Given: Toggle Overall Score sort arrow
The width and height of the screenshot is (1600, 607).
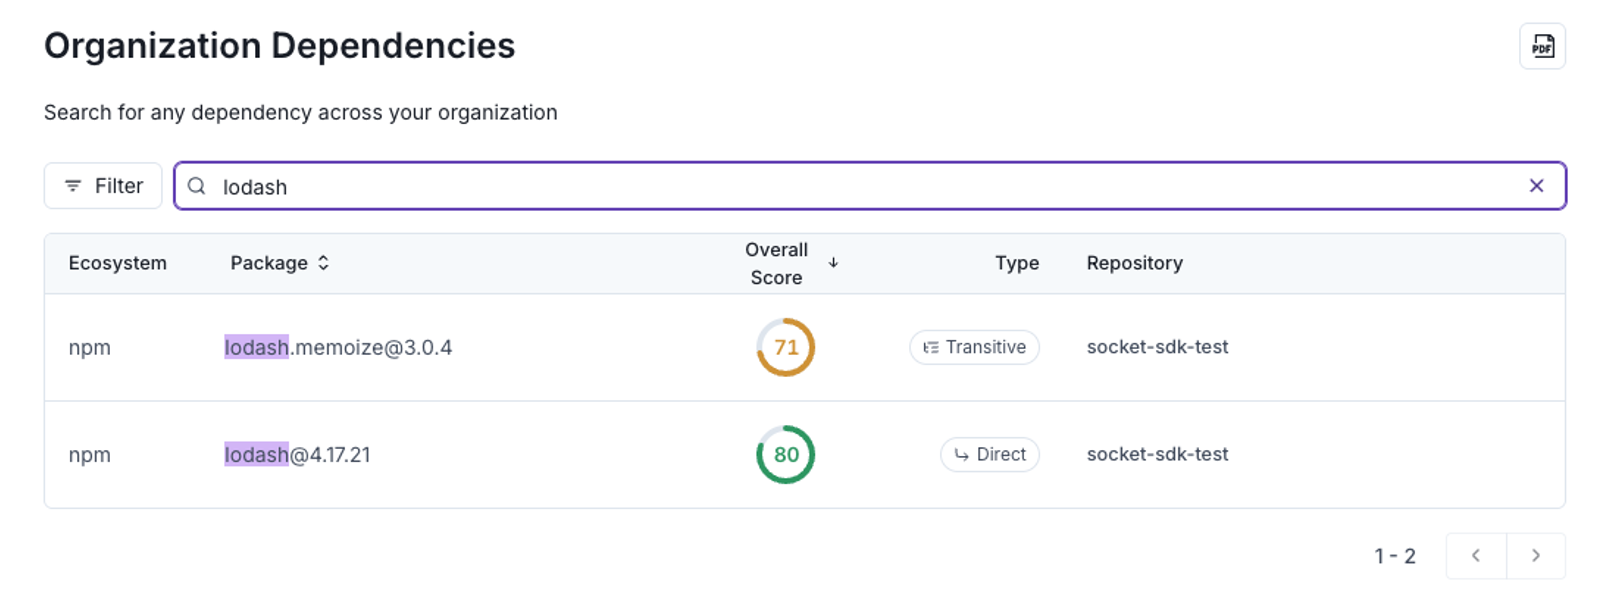Looking at the screenshot, I should pos(833,263).
